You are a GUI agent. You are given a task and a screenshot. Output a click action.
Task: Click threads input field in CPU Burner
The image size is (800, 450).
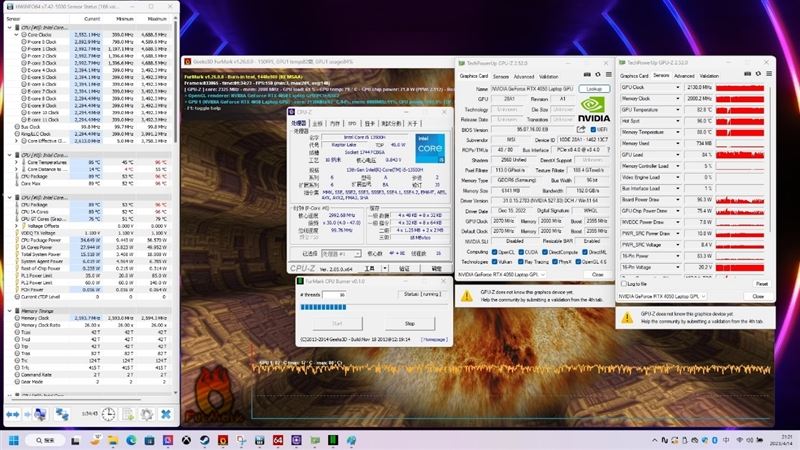tap(335, 294)
